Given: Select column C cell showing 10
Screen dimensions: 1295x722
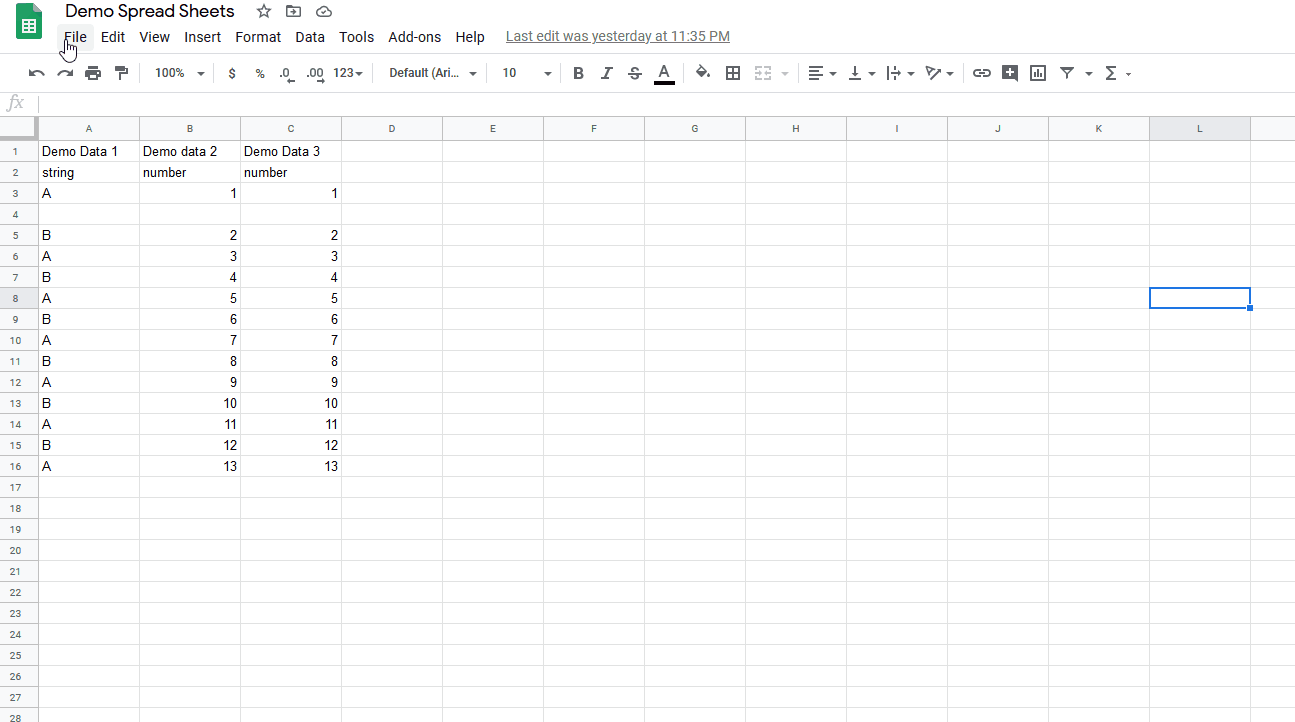Looking at the screenshot, I should coord(291,403).
